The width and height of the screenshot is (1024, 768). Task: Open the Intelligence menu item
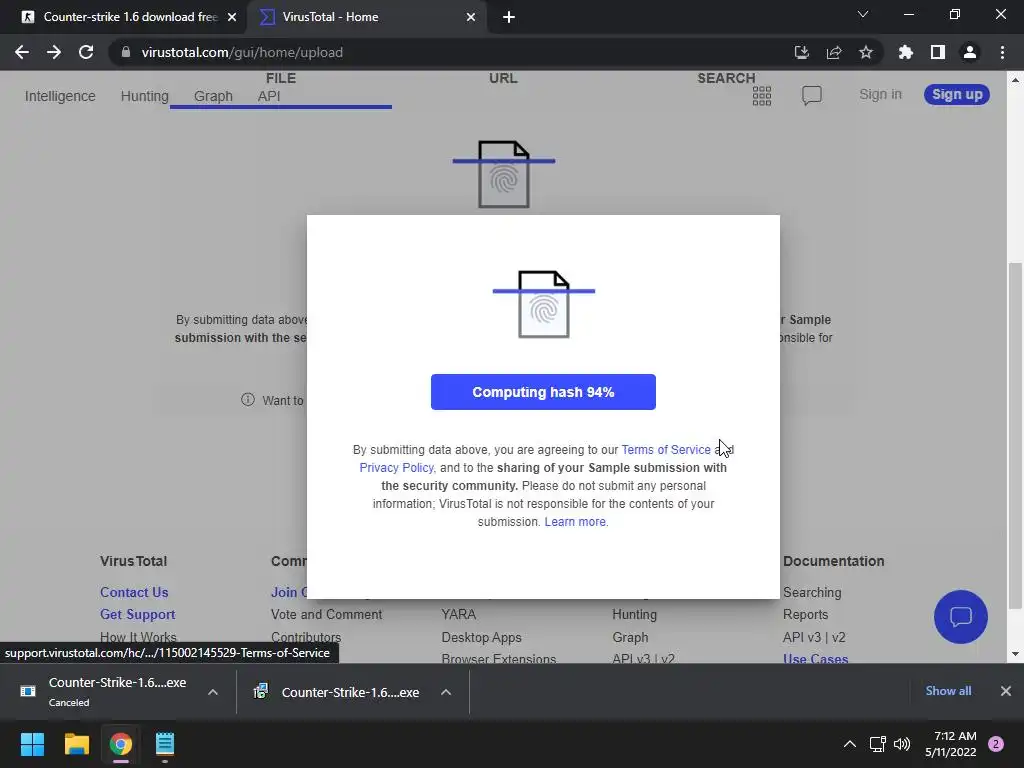coord(60,96)
